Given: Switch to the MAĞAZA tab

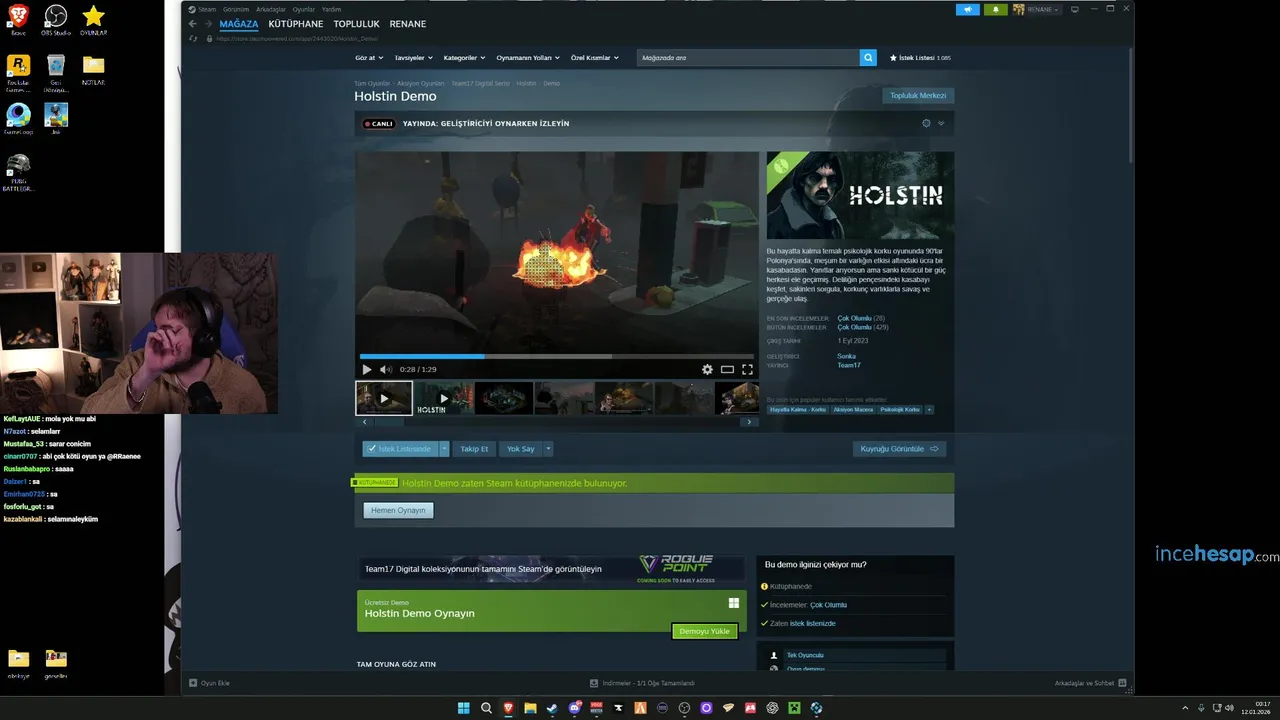Looking at the screenshot, I should [x=239, y=24].
